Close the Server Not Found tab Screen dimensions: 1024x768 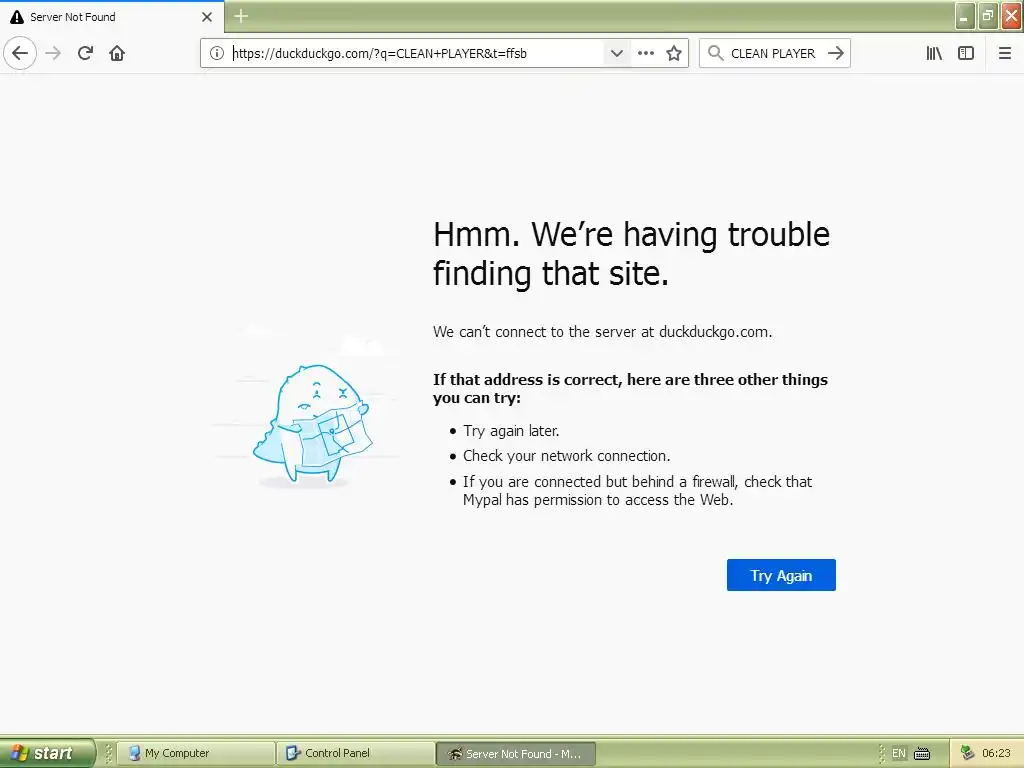(207, 17)
